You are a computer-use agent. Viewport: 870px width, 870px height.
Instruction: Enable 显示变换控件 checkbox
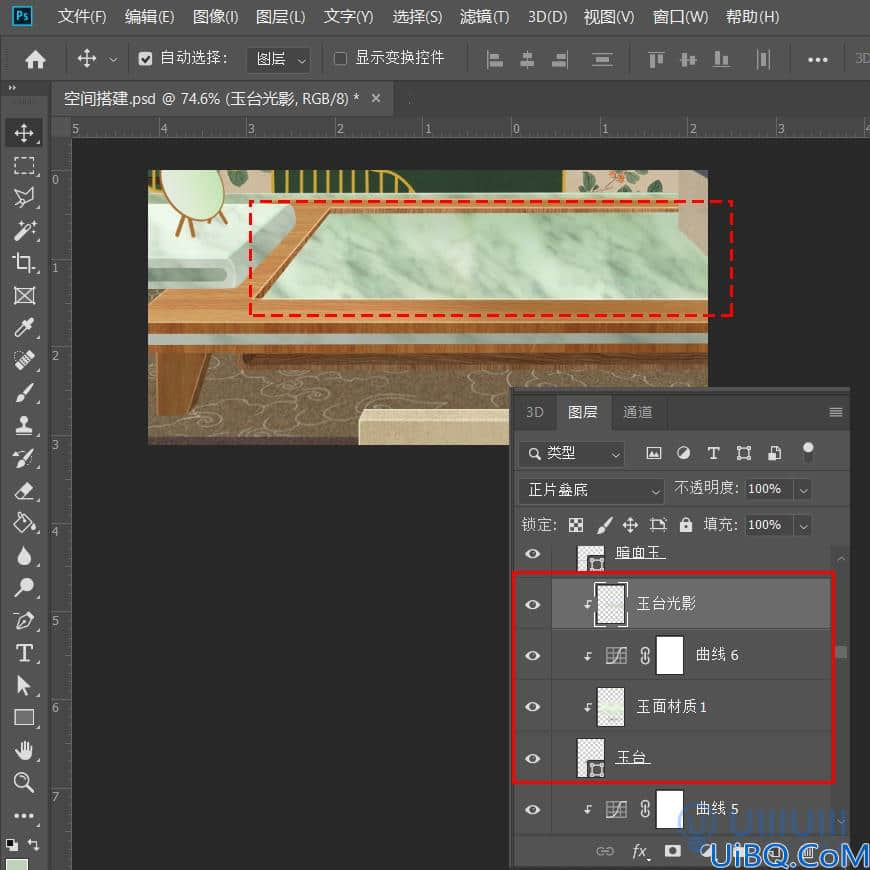(341, 58)
